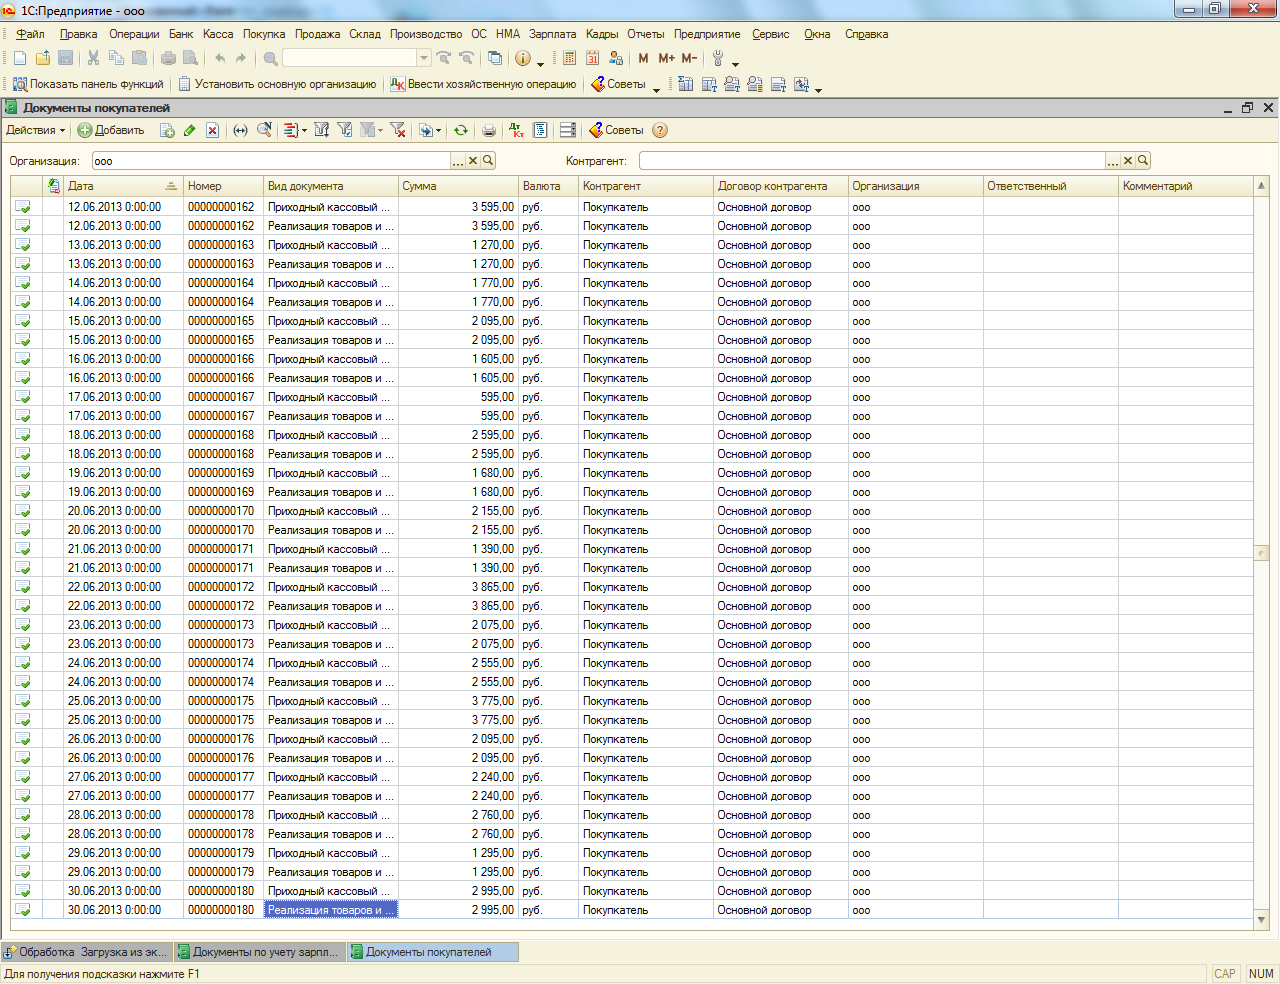Click the Номер column header

coord(223,186)
